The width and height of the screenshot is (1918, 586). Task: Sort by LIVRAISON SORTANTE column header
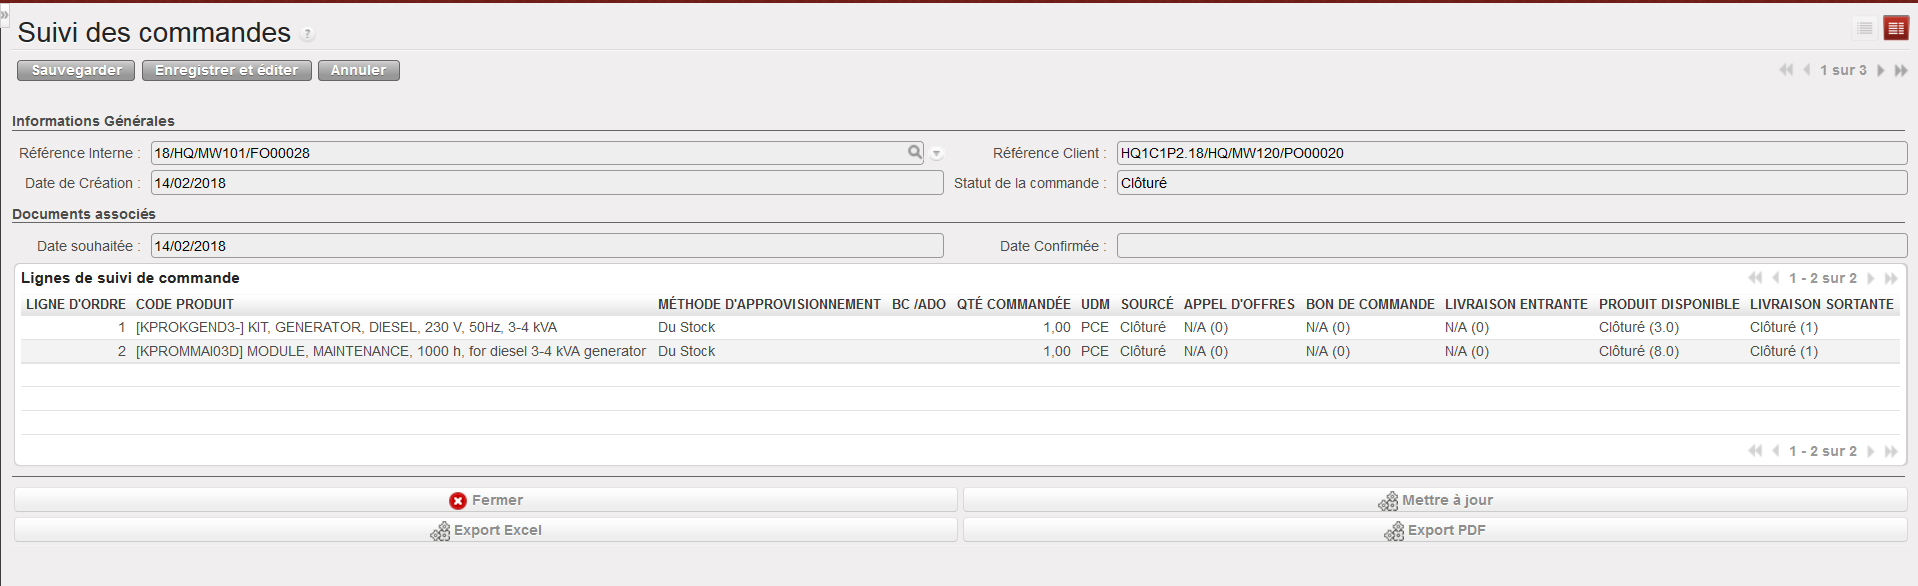tap(1821, 304)
